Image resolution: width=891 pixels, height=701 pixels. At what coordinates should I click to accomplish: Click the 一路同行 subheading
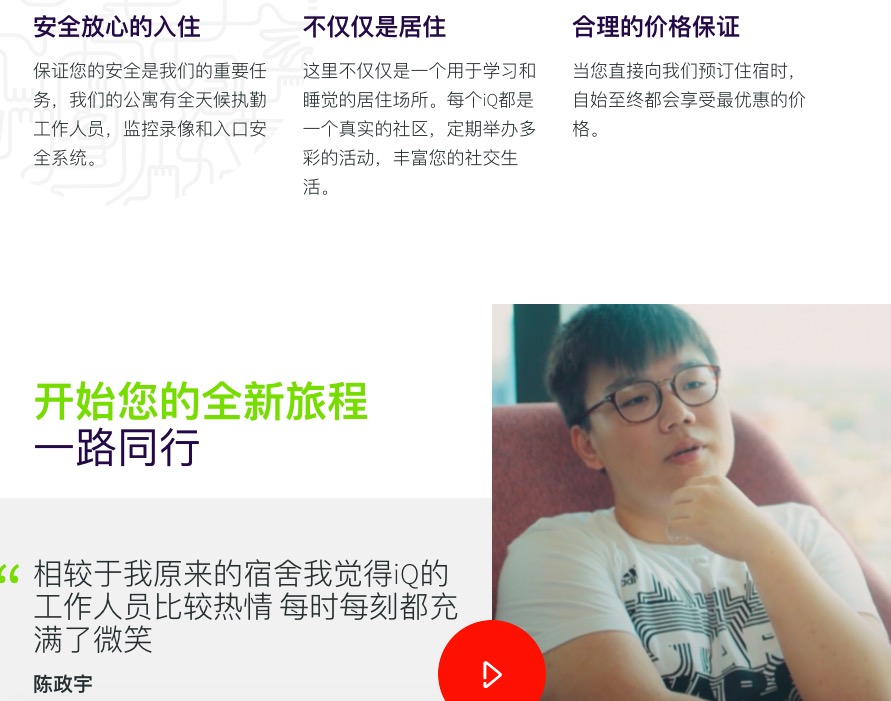pos(117,448)
